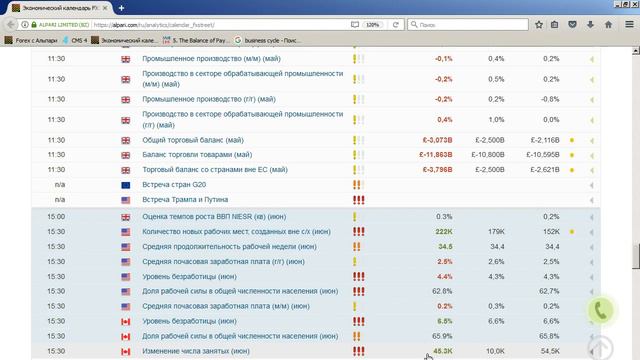640x360 pixels.
Task: Open Экономический кале... bookmark
Action: coord(124,40)
